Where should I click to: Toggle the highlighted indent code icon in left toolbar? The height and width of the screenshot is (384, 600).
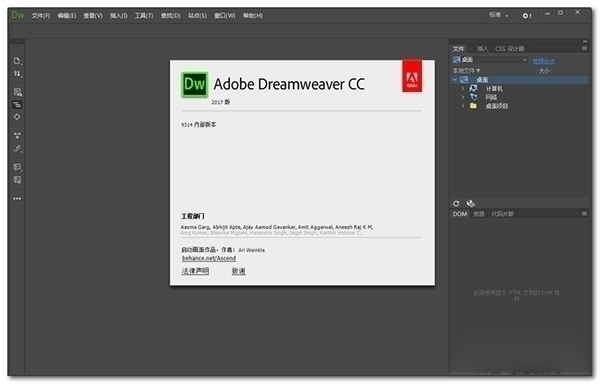tap(17, 105)
